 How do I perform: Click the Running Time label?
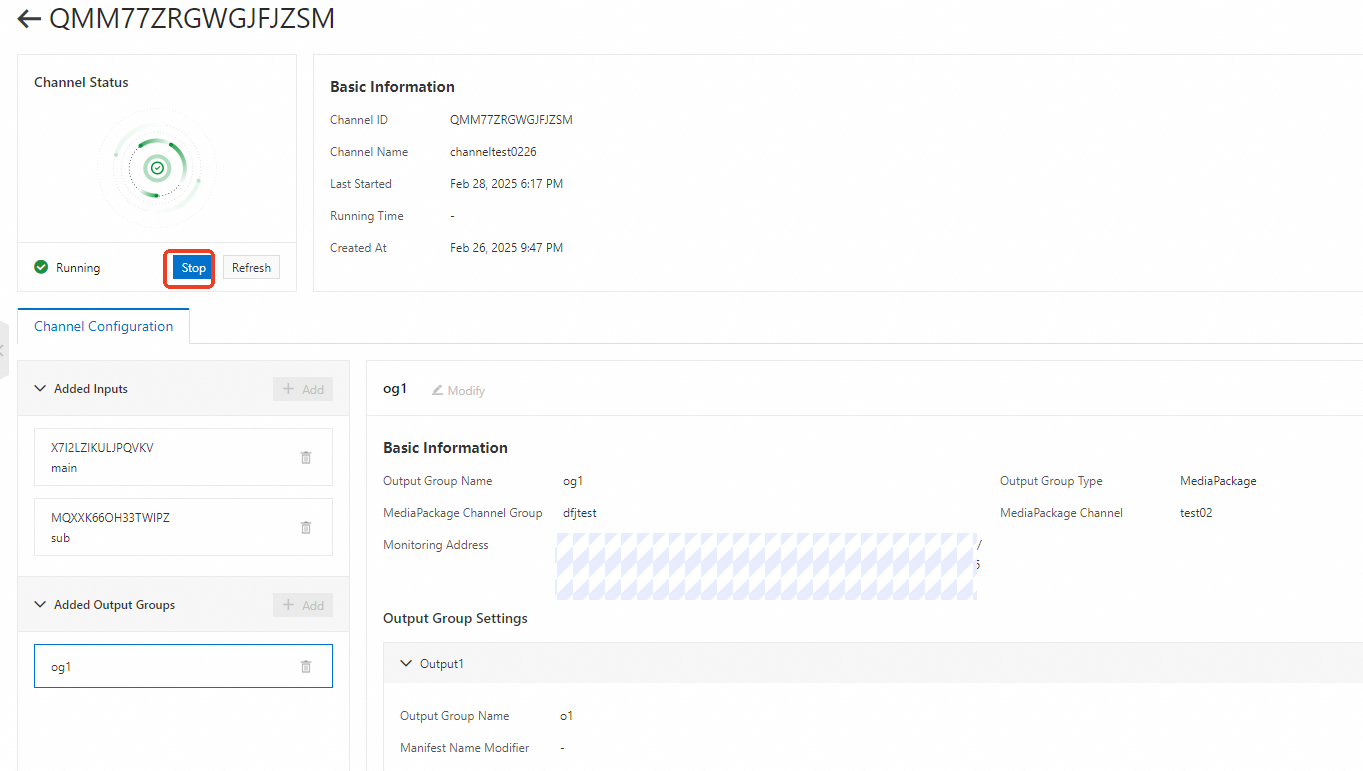pos(367,216)
